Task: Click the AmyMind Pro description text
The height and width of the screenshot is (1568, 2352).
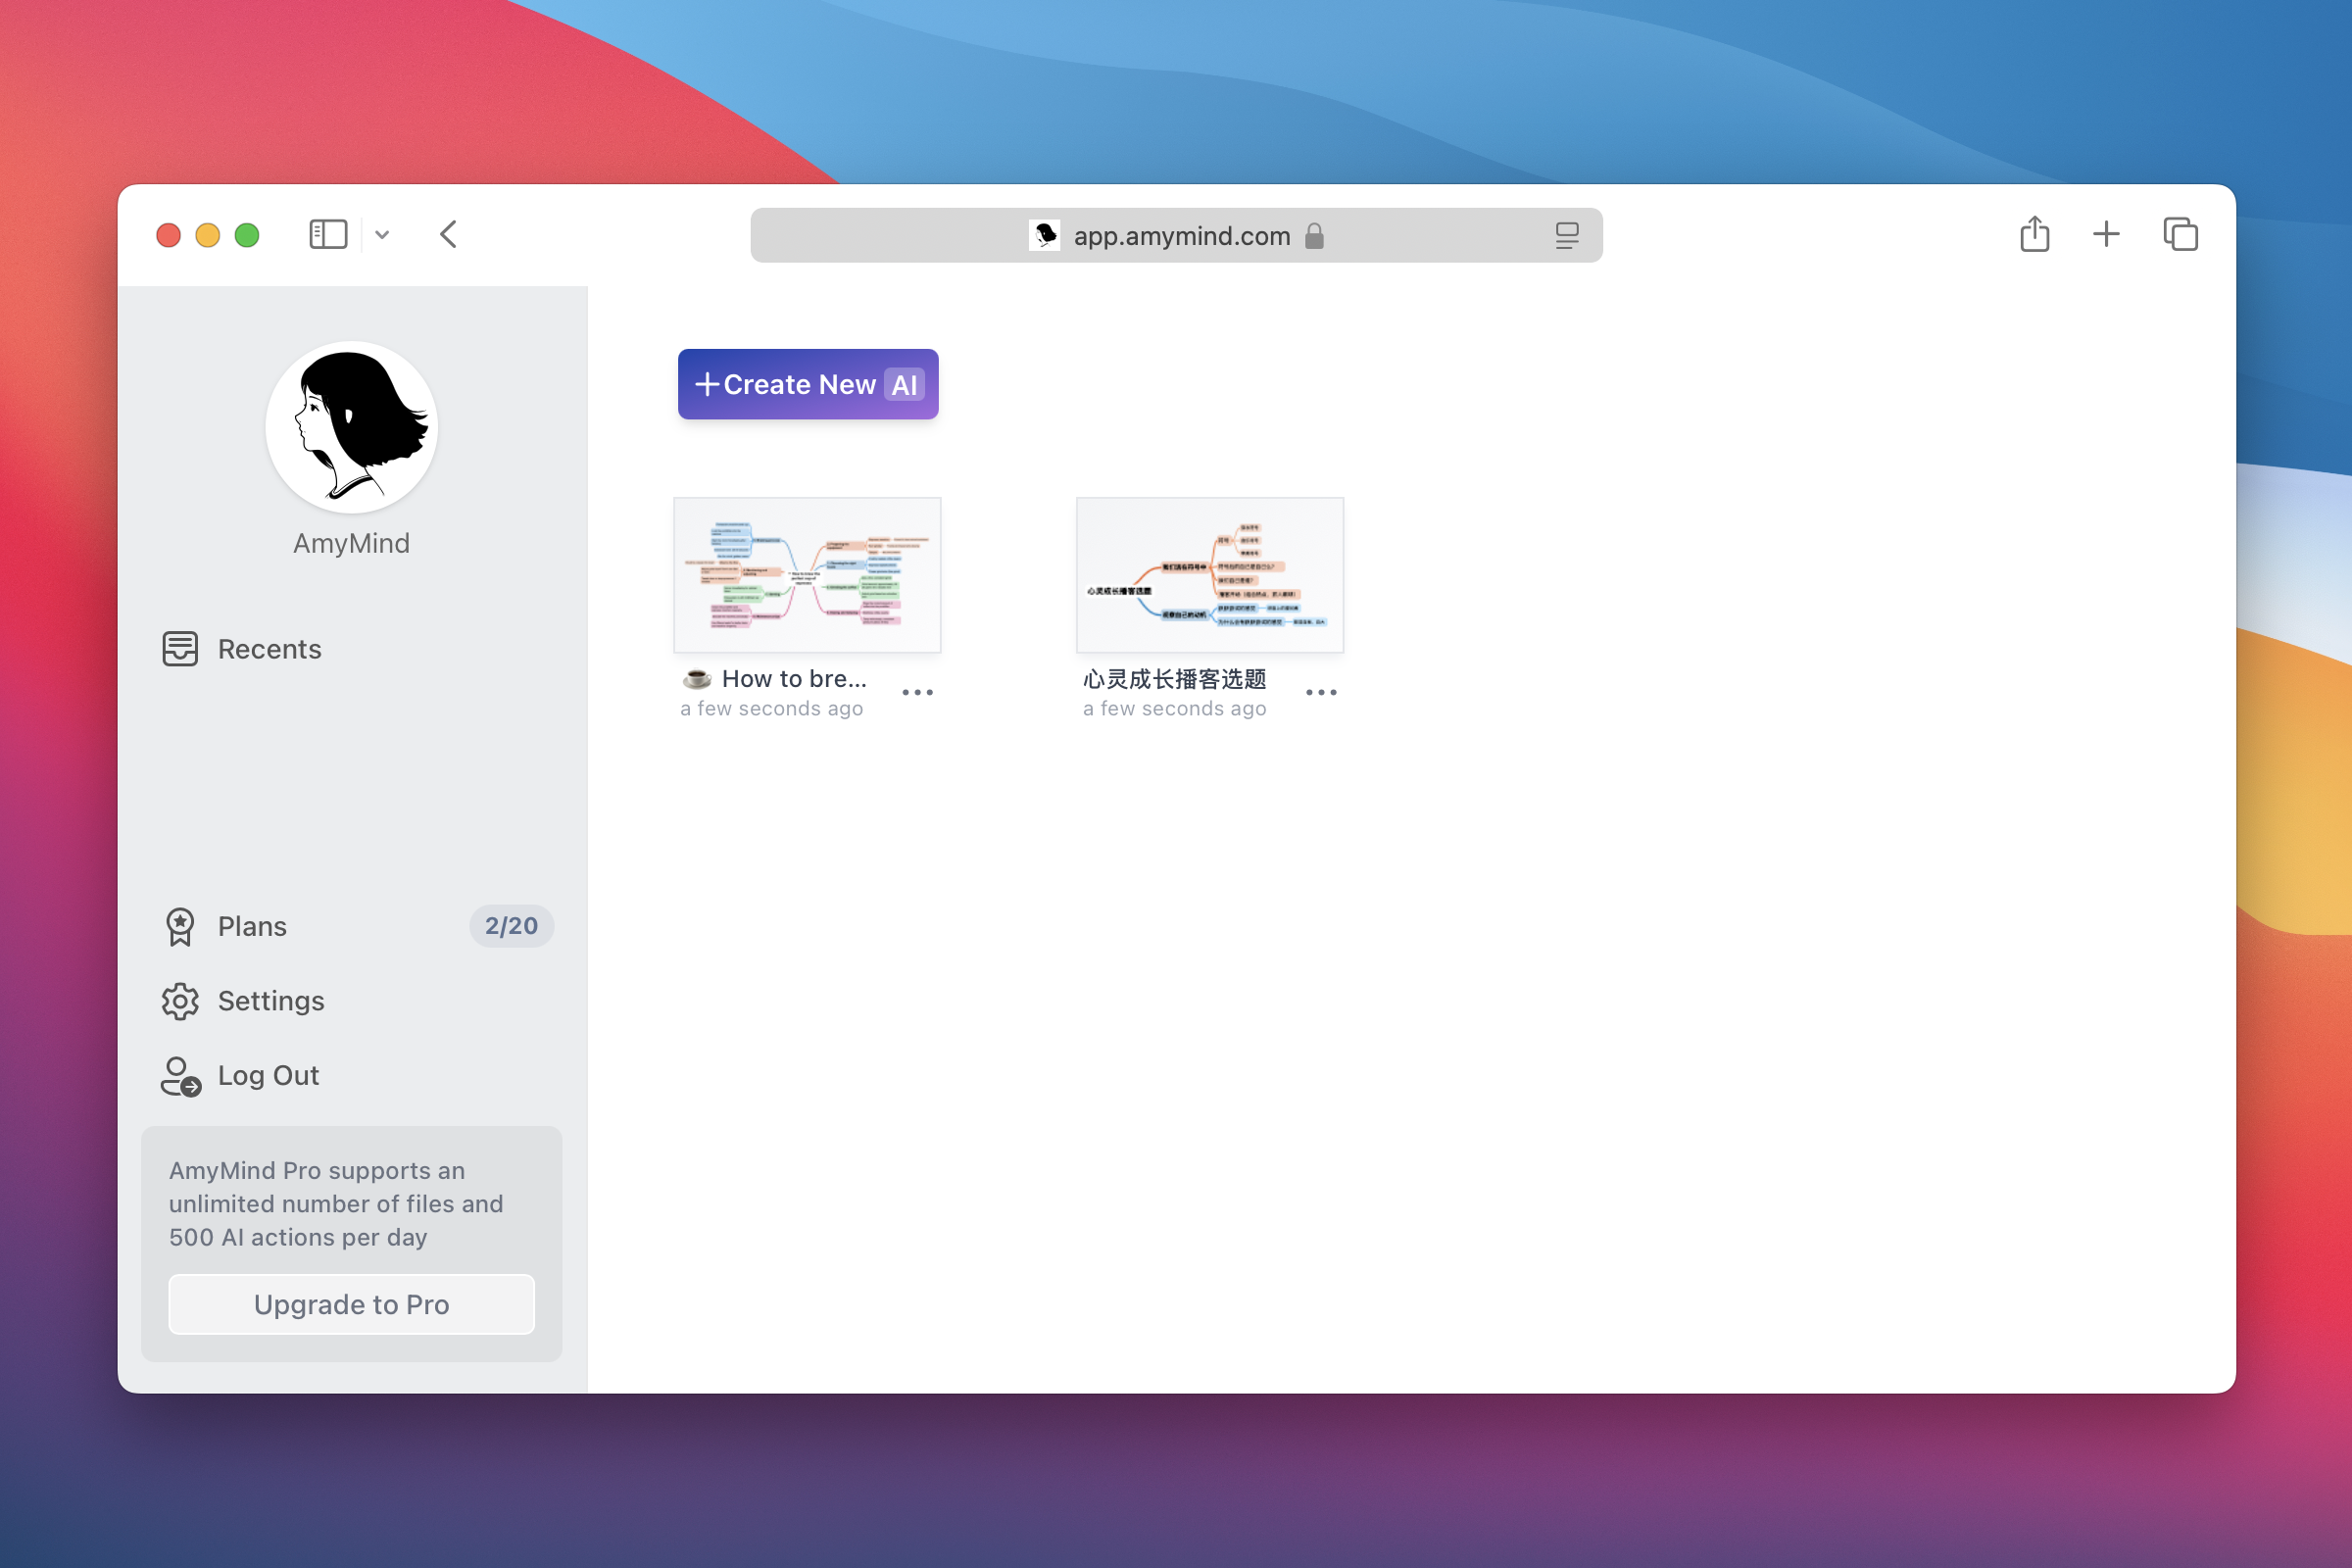Action: tap(336, 1204)
